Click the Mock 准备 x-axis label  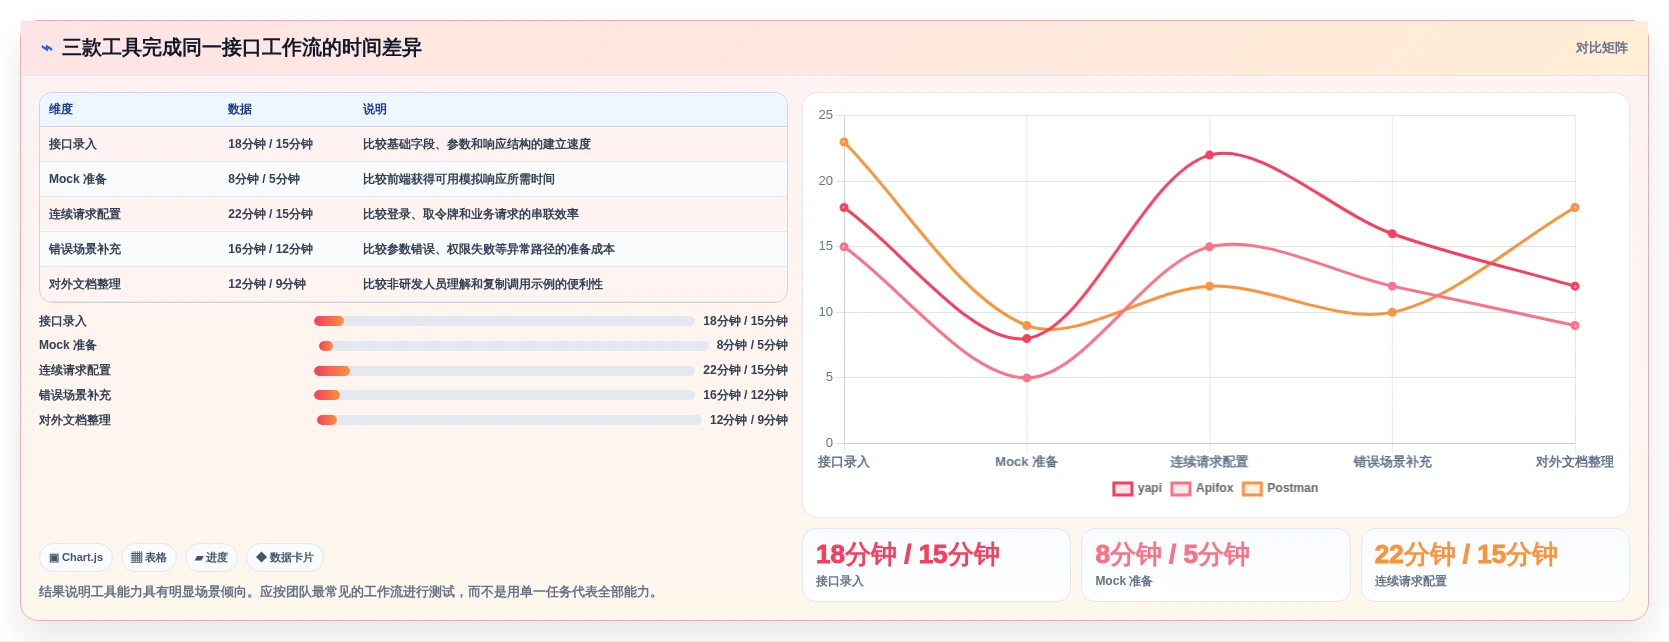1026,462
